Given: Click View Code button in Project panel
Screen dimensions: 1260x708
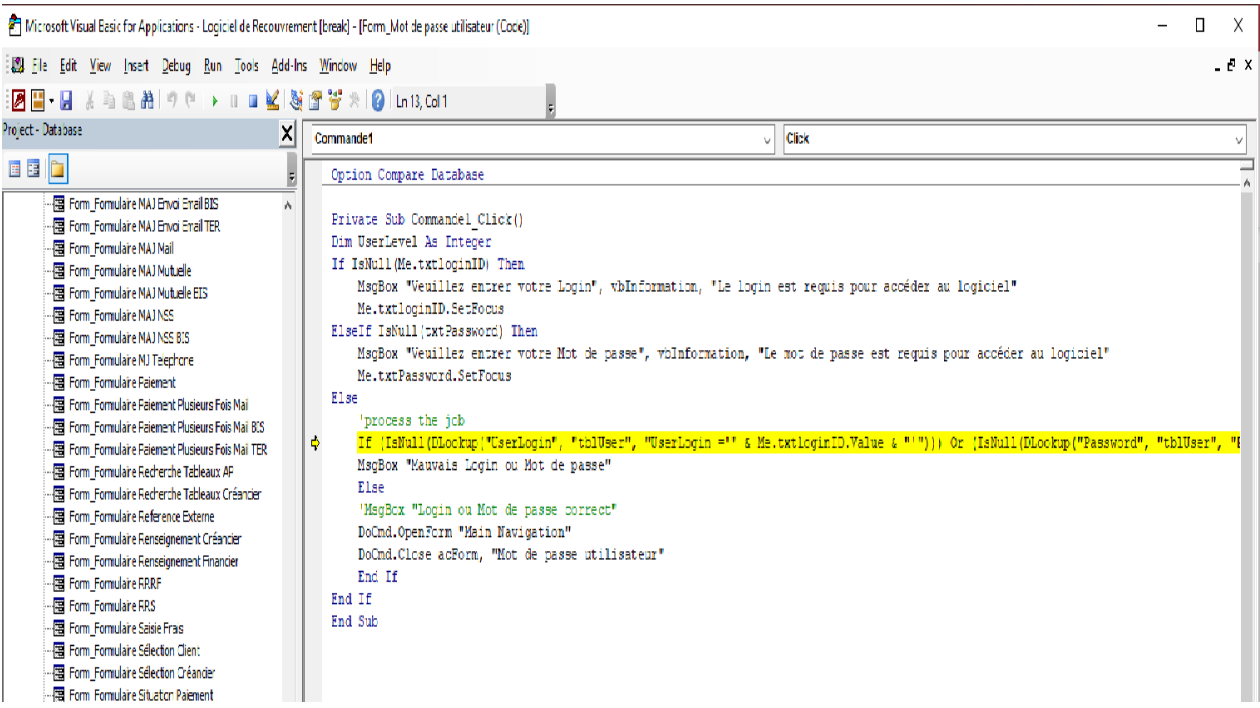Looking at the screenshot, I should click(15, 169).
